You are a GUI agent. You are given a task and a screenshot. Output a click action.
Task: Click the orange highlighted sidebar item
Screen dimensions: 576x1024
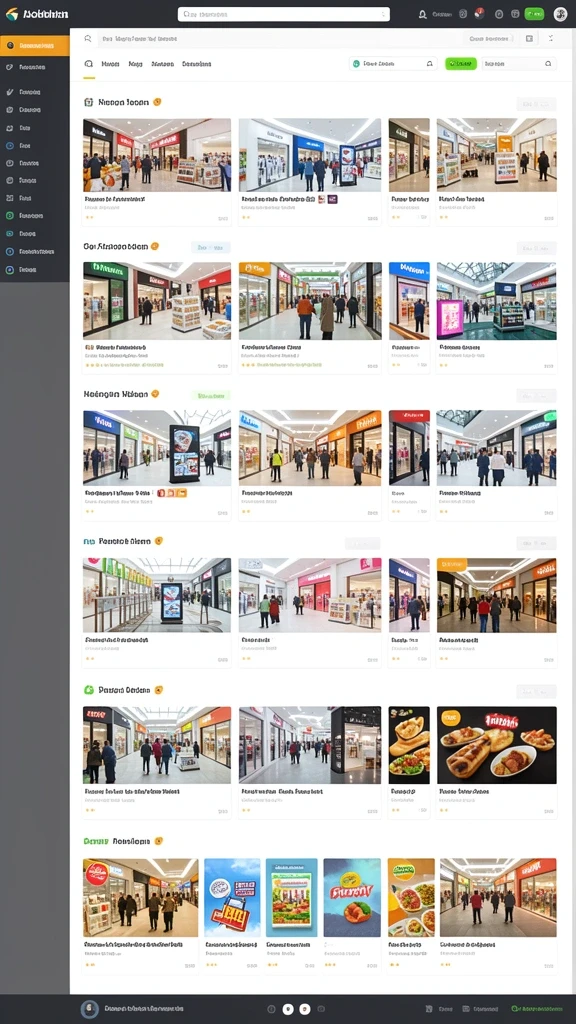(x=35, y=46)
